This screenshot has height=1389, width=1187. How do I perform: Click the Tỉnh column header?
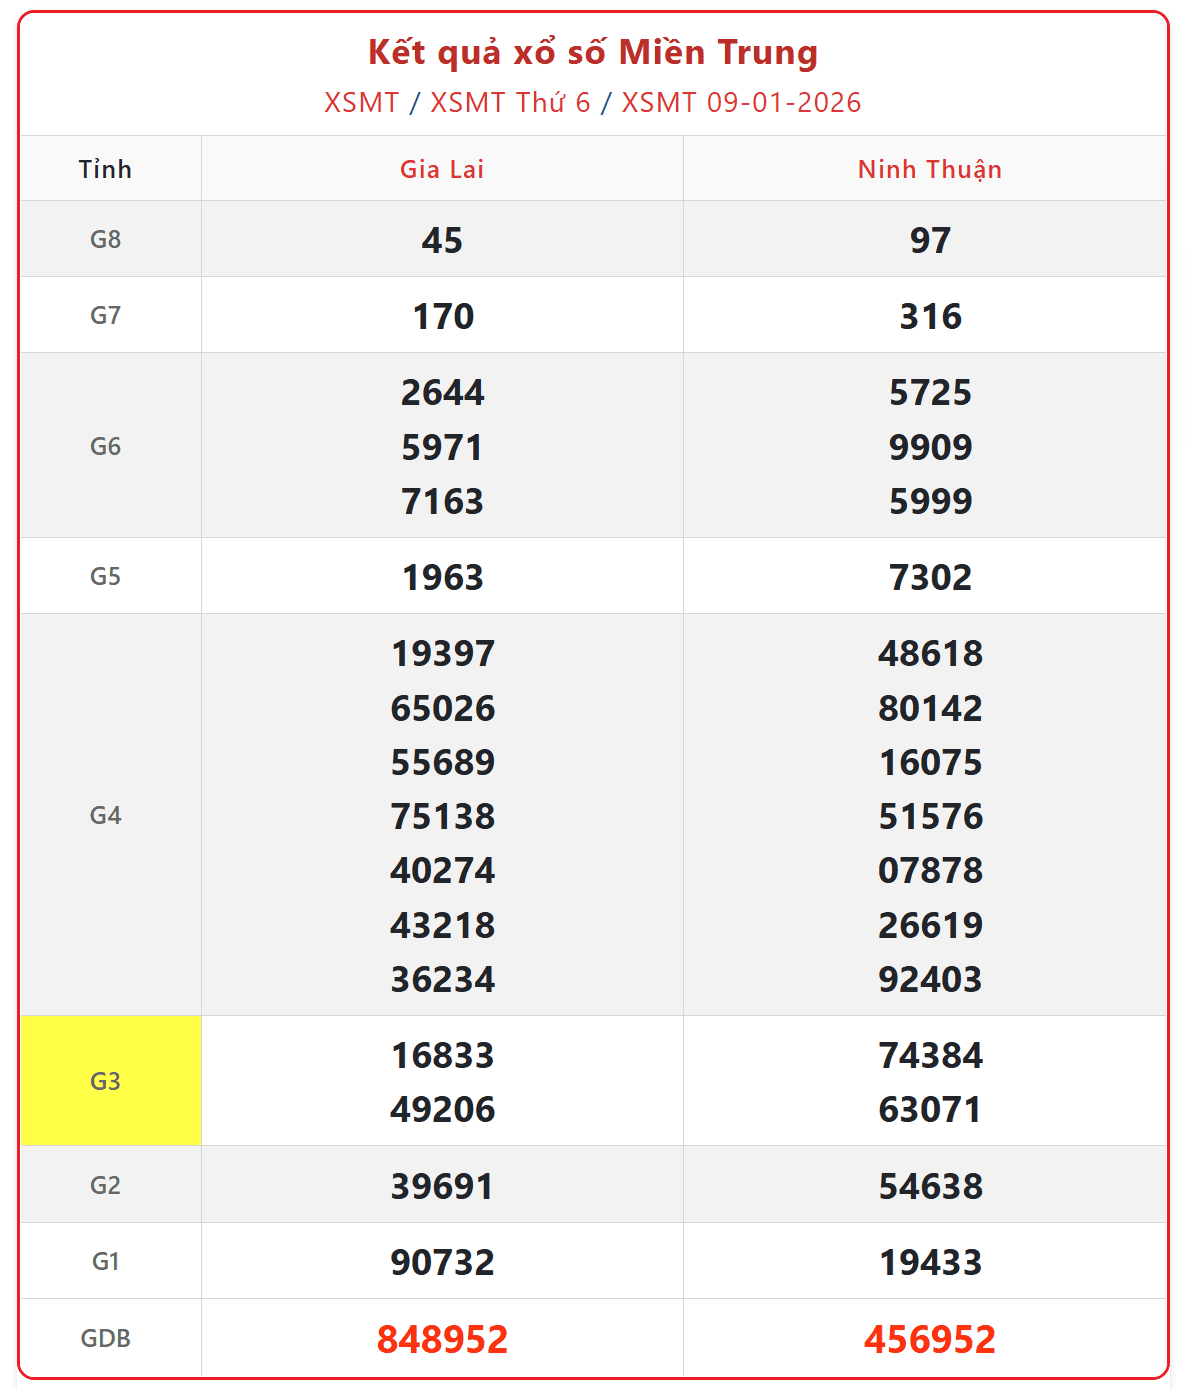(106, 169)
